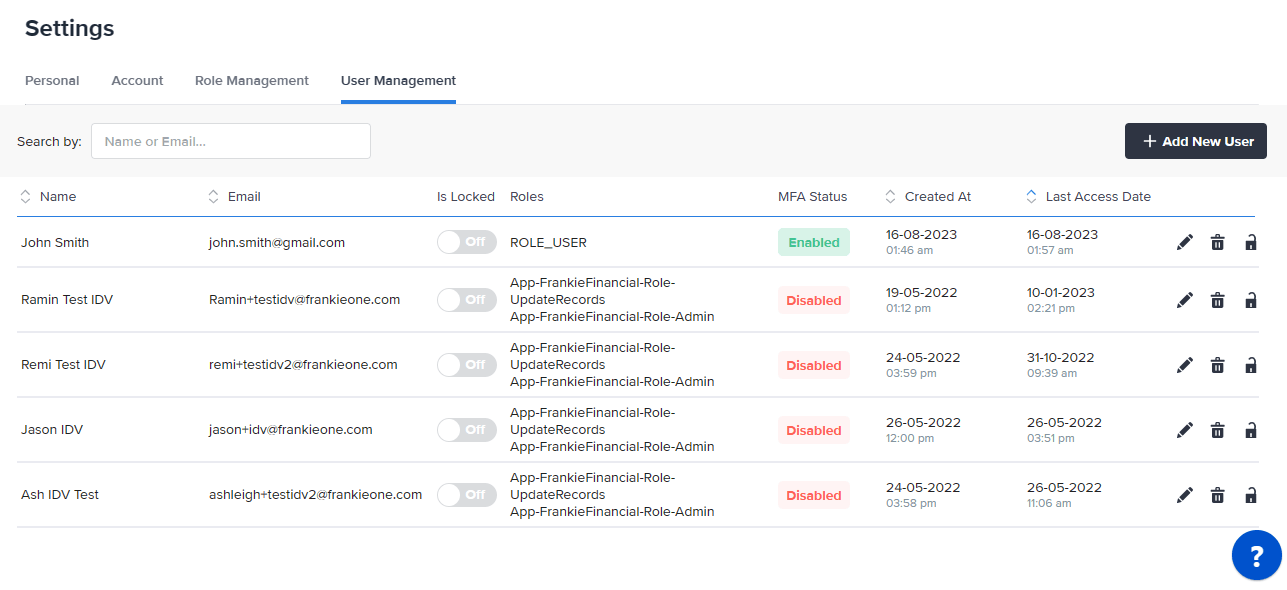Screen dimensions: 1287x590
Task: Open the help question mark bubble
Action: point(1256,555)
